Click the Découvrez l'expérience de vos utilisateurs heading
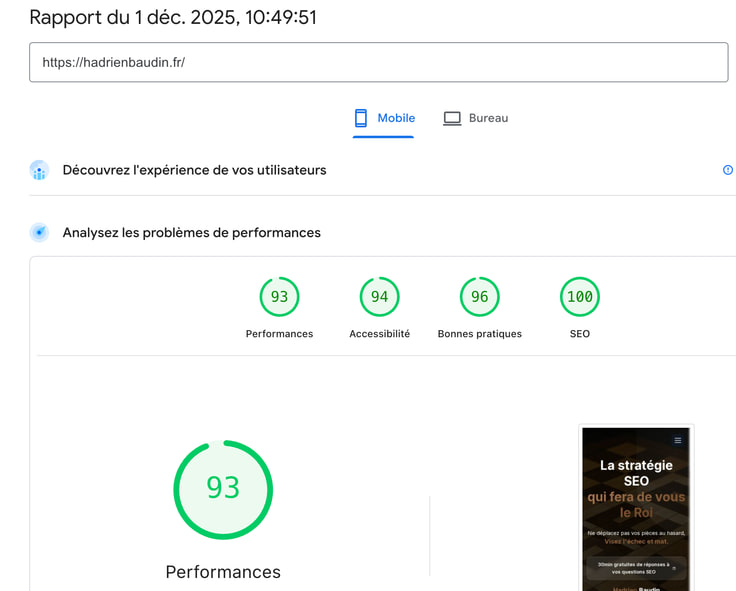The width and height of the screenshot is (736, 591). (194, 170)
